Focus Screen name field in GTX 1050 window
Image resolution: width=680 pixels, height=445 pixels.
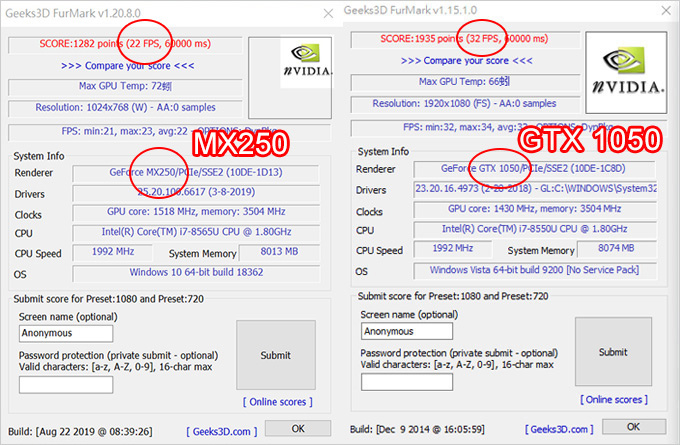coord(407,331)
